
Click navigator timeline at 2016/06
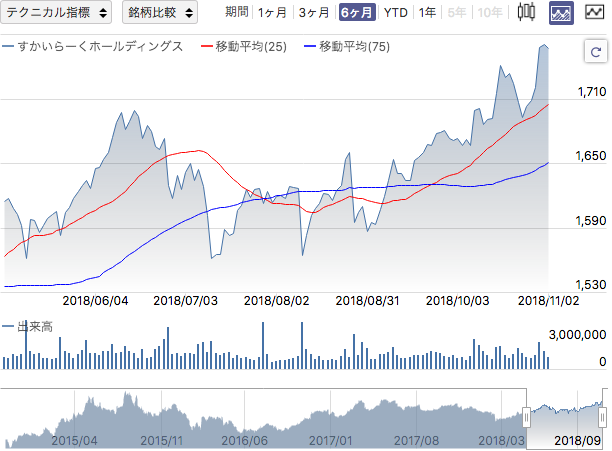[x=245, y=440]
